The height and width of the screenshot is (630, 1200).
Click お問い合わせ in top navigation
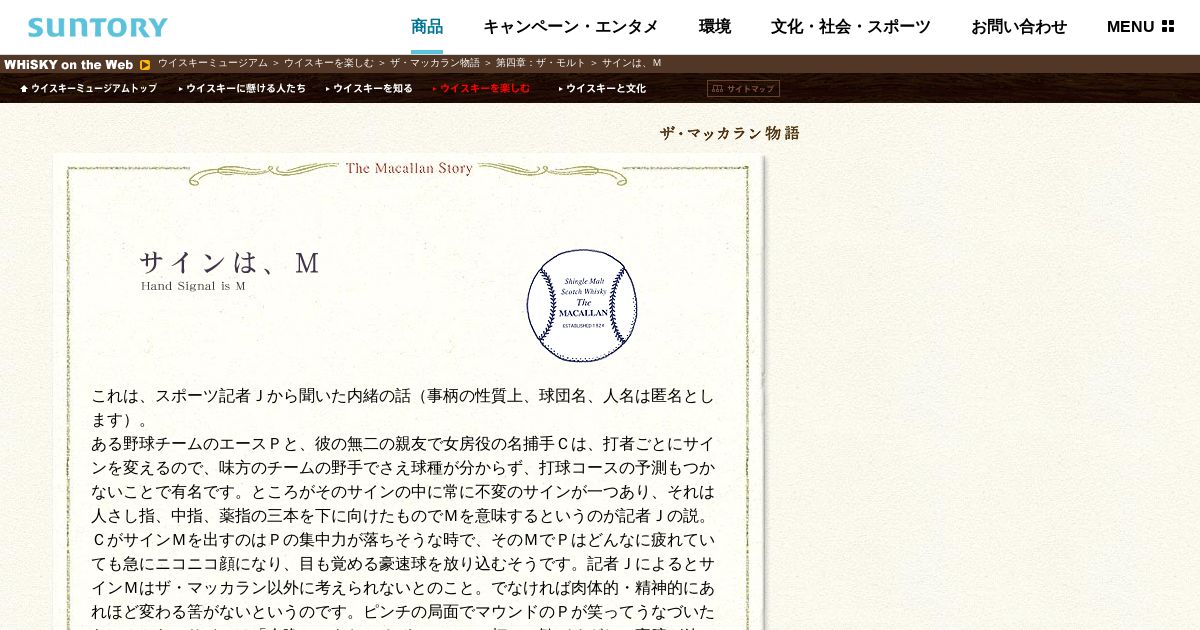click(x=1019, y=27)
